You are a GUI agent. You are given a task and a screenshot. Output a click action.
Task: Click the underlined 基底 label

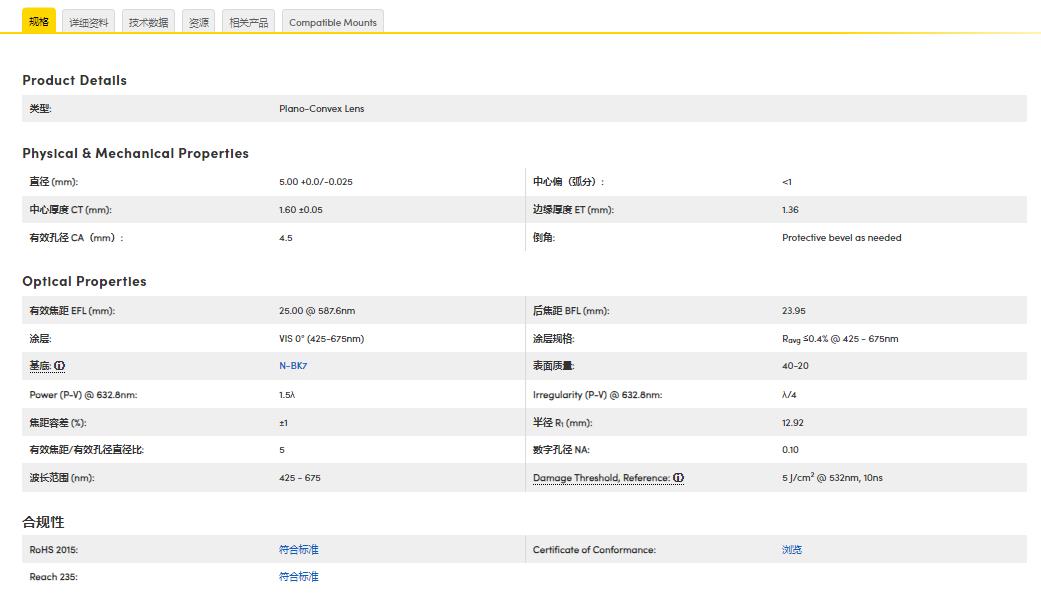point(39,366)
